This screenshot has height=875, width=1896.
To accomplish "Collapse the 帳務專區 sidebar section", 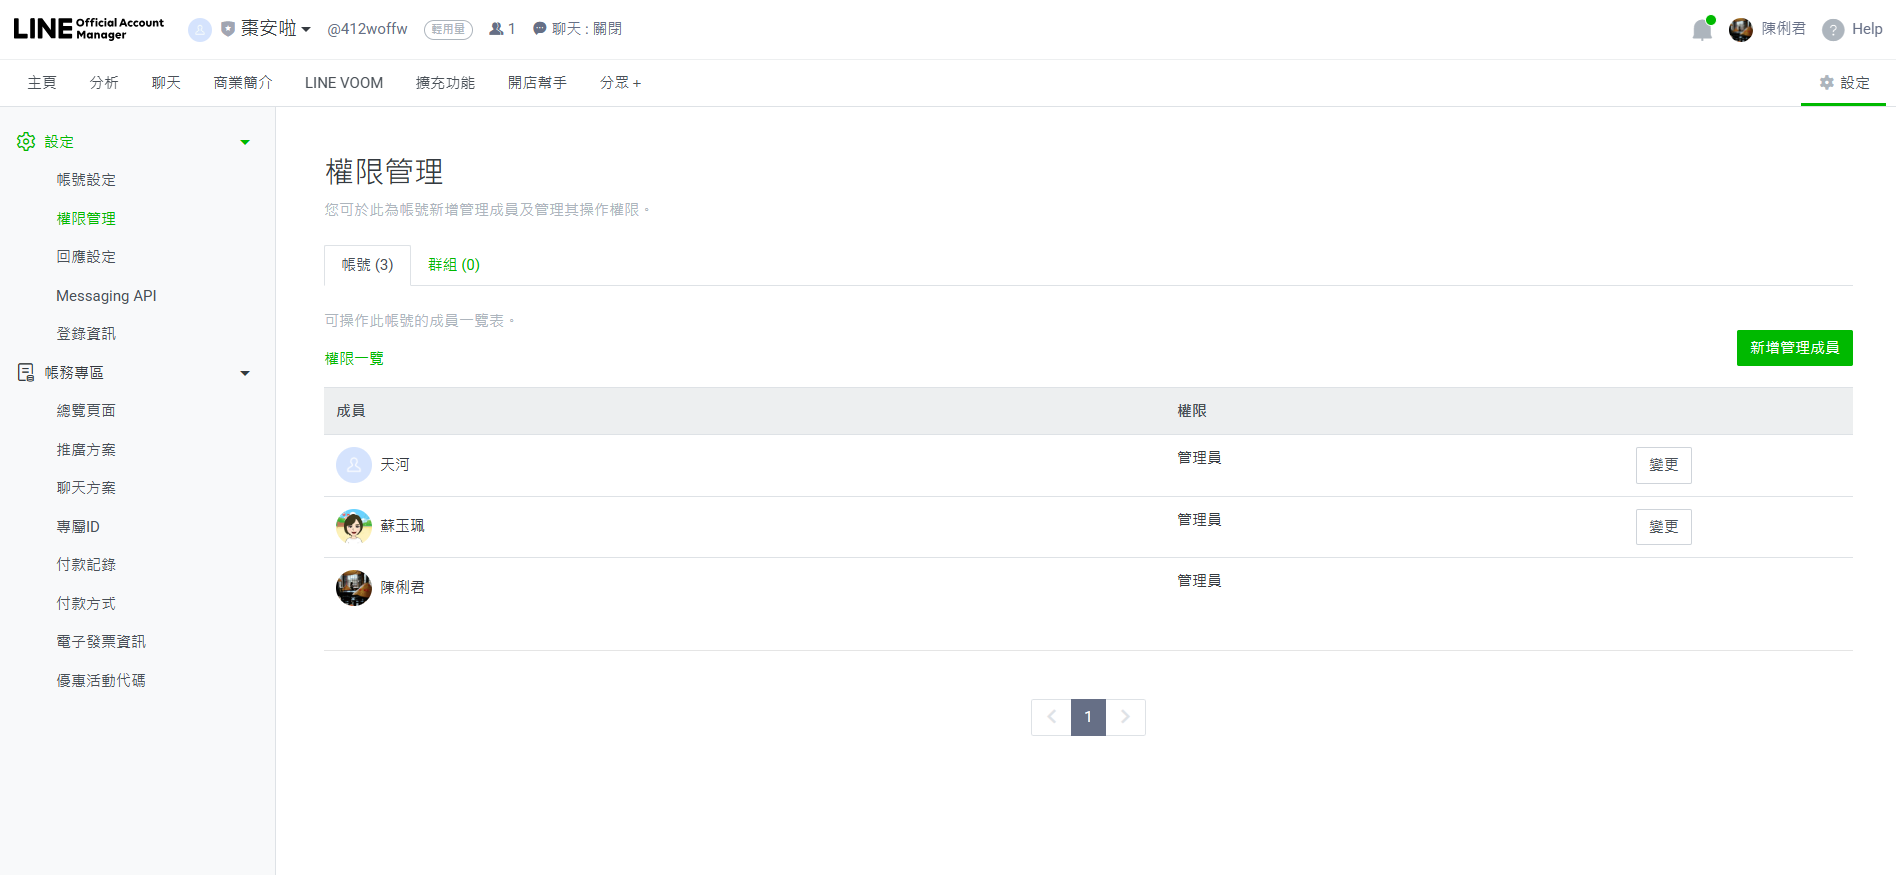I will point(245,373).
